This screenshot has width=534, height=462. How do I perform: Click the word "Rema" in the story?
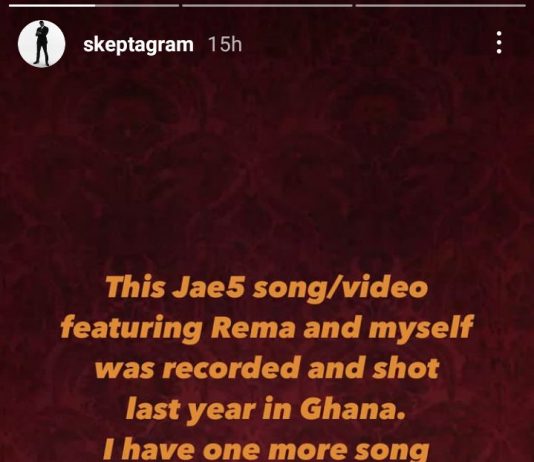pos(253,328)
